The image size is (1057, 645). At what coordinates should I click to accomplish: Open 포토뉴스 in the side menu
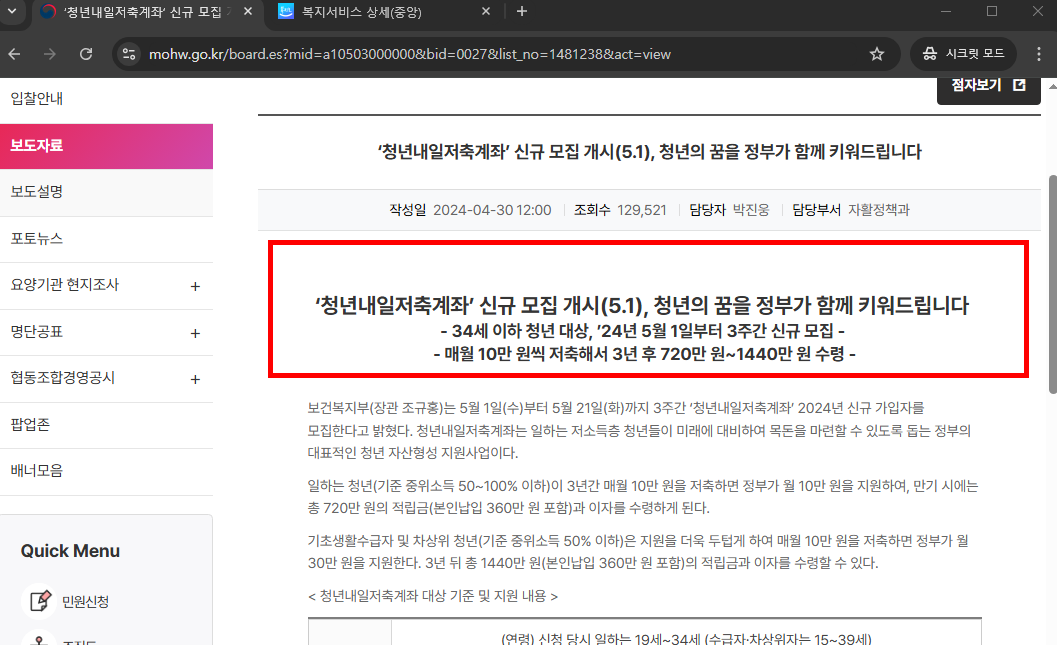coord(107,239)
